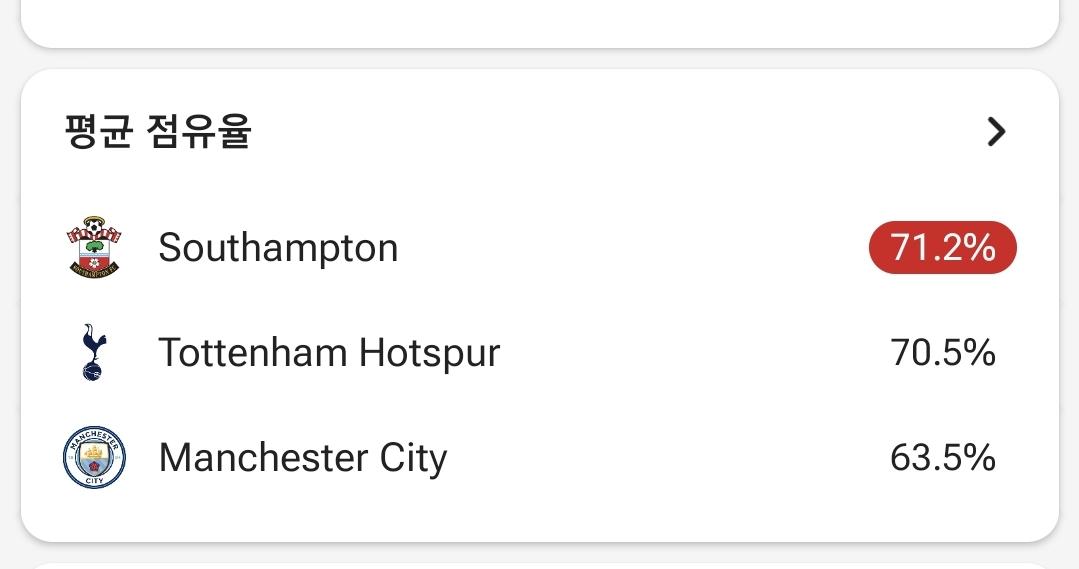This screenshot has width=1079, height=569.
Task: Tap the CITY text on Manchester crest
Action: point(94,480)
